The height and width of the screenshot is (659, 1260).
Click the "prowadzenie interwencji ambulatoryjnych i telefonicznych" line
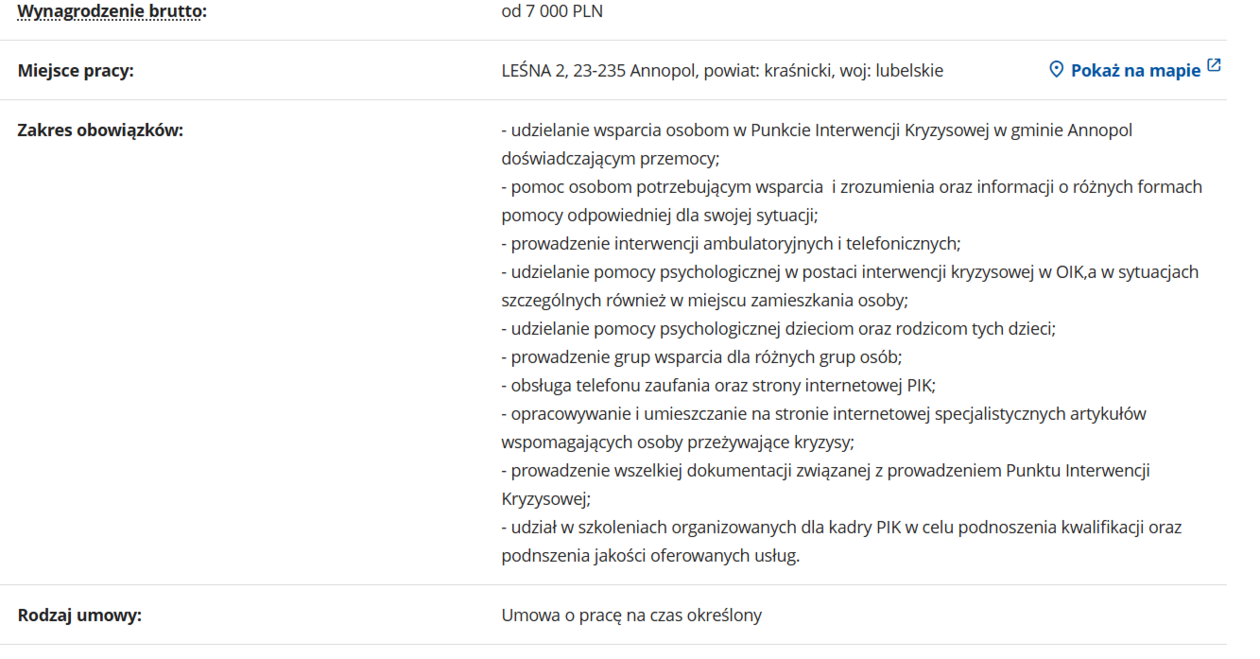730,243
